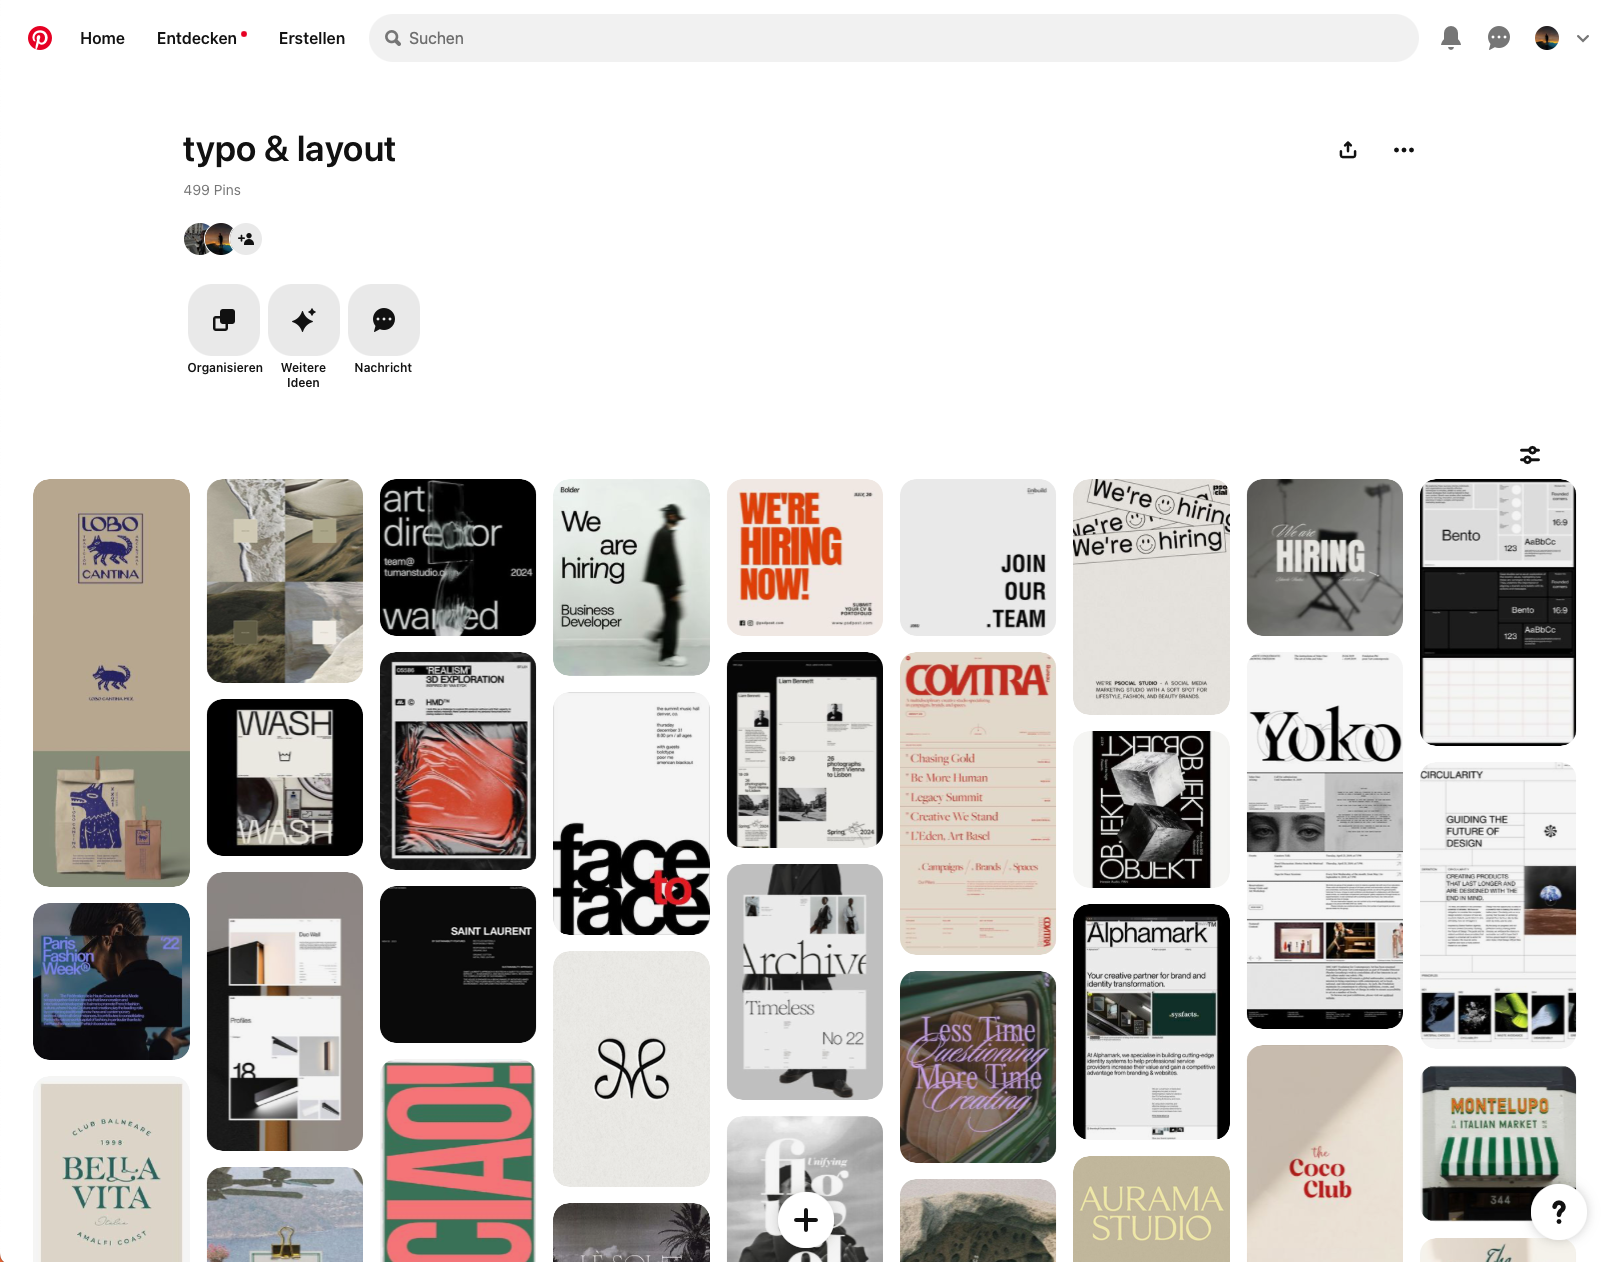
Task: Open the help question mark button
Action: point(1559,1212)
